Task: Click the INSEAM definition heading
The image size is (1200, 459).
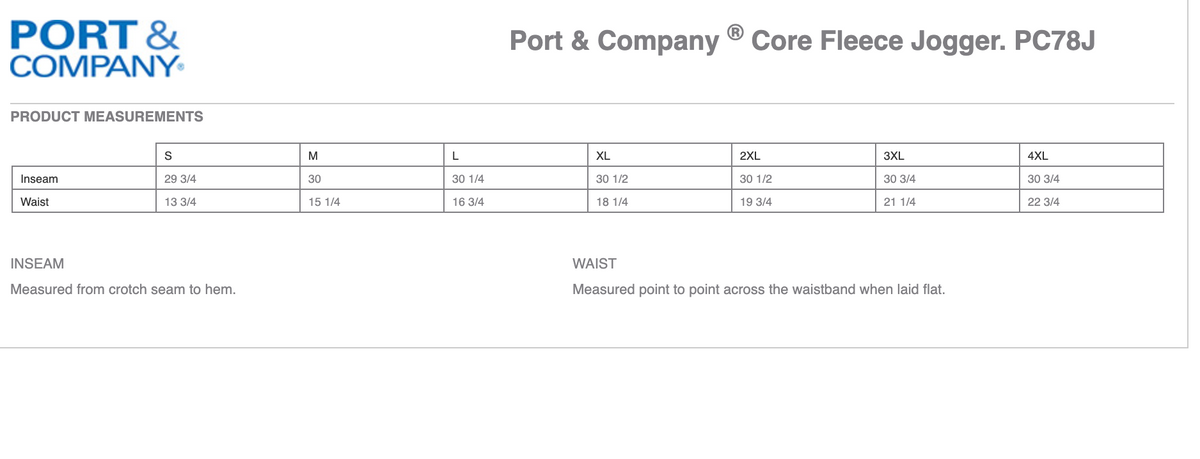Action: (x=37, y=264)
